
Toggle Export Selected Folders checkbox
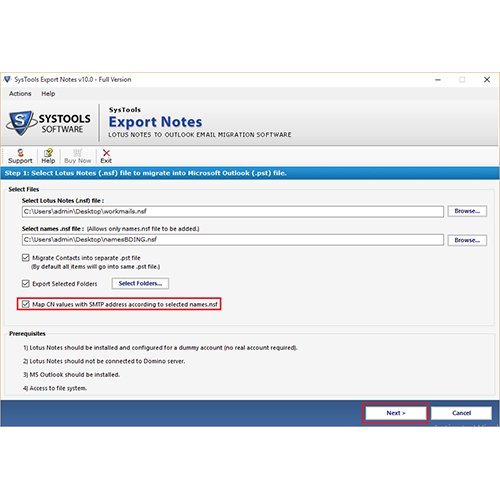pyautogui.click(x=26, y=284)
